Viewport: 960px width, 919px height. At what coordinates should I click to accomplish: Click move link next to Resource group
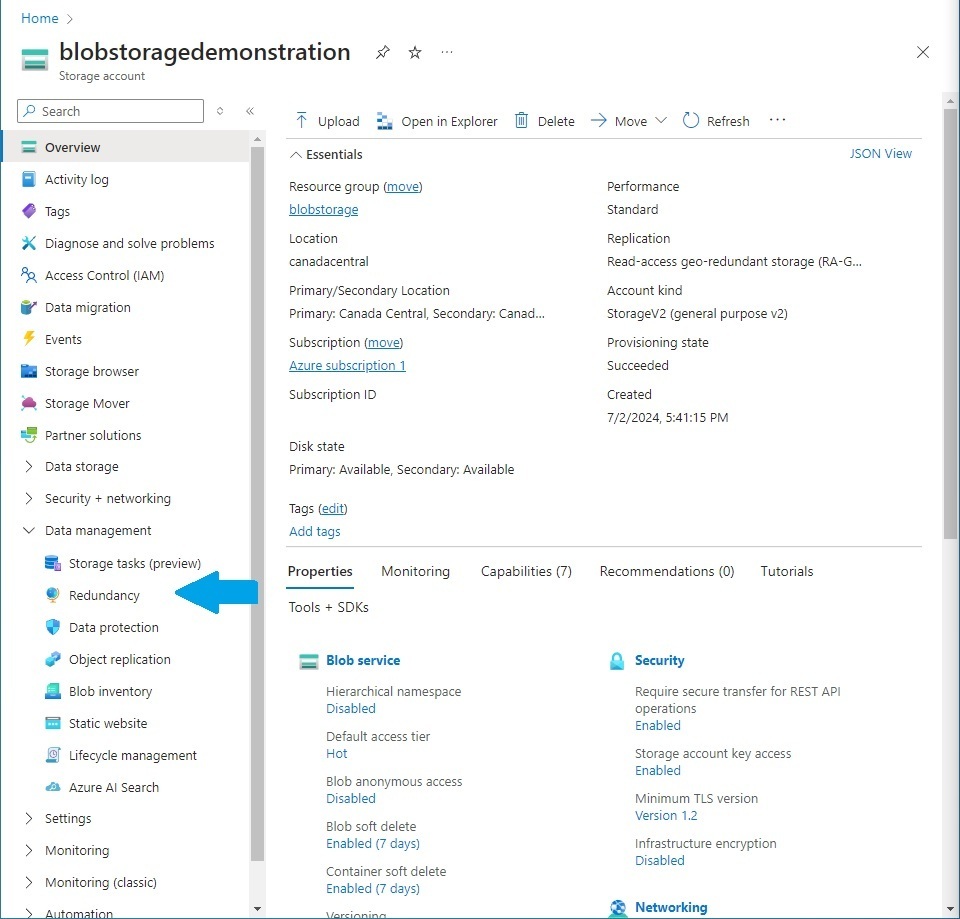[x=403, y=187]
